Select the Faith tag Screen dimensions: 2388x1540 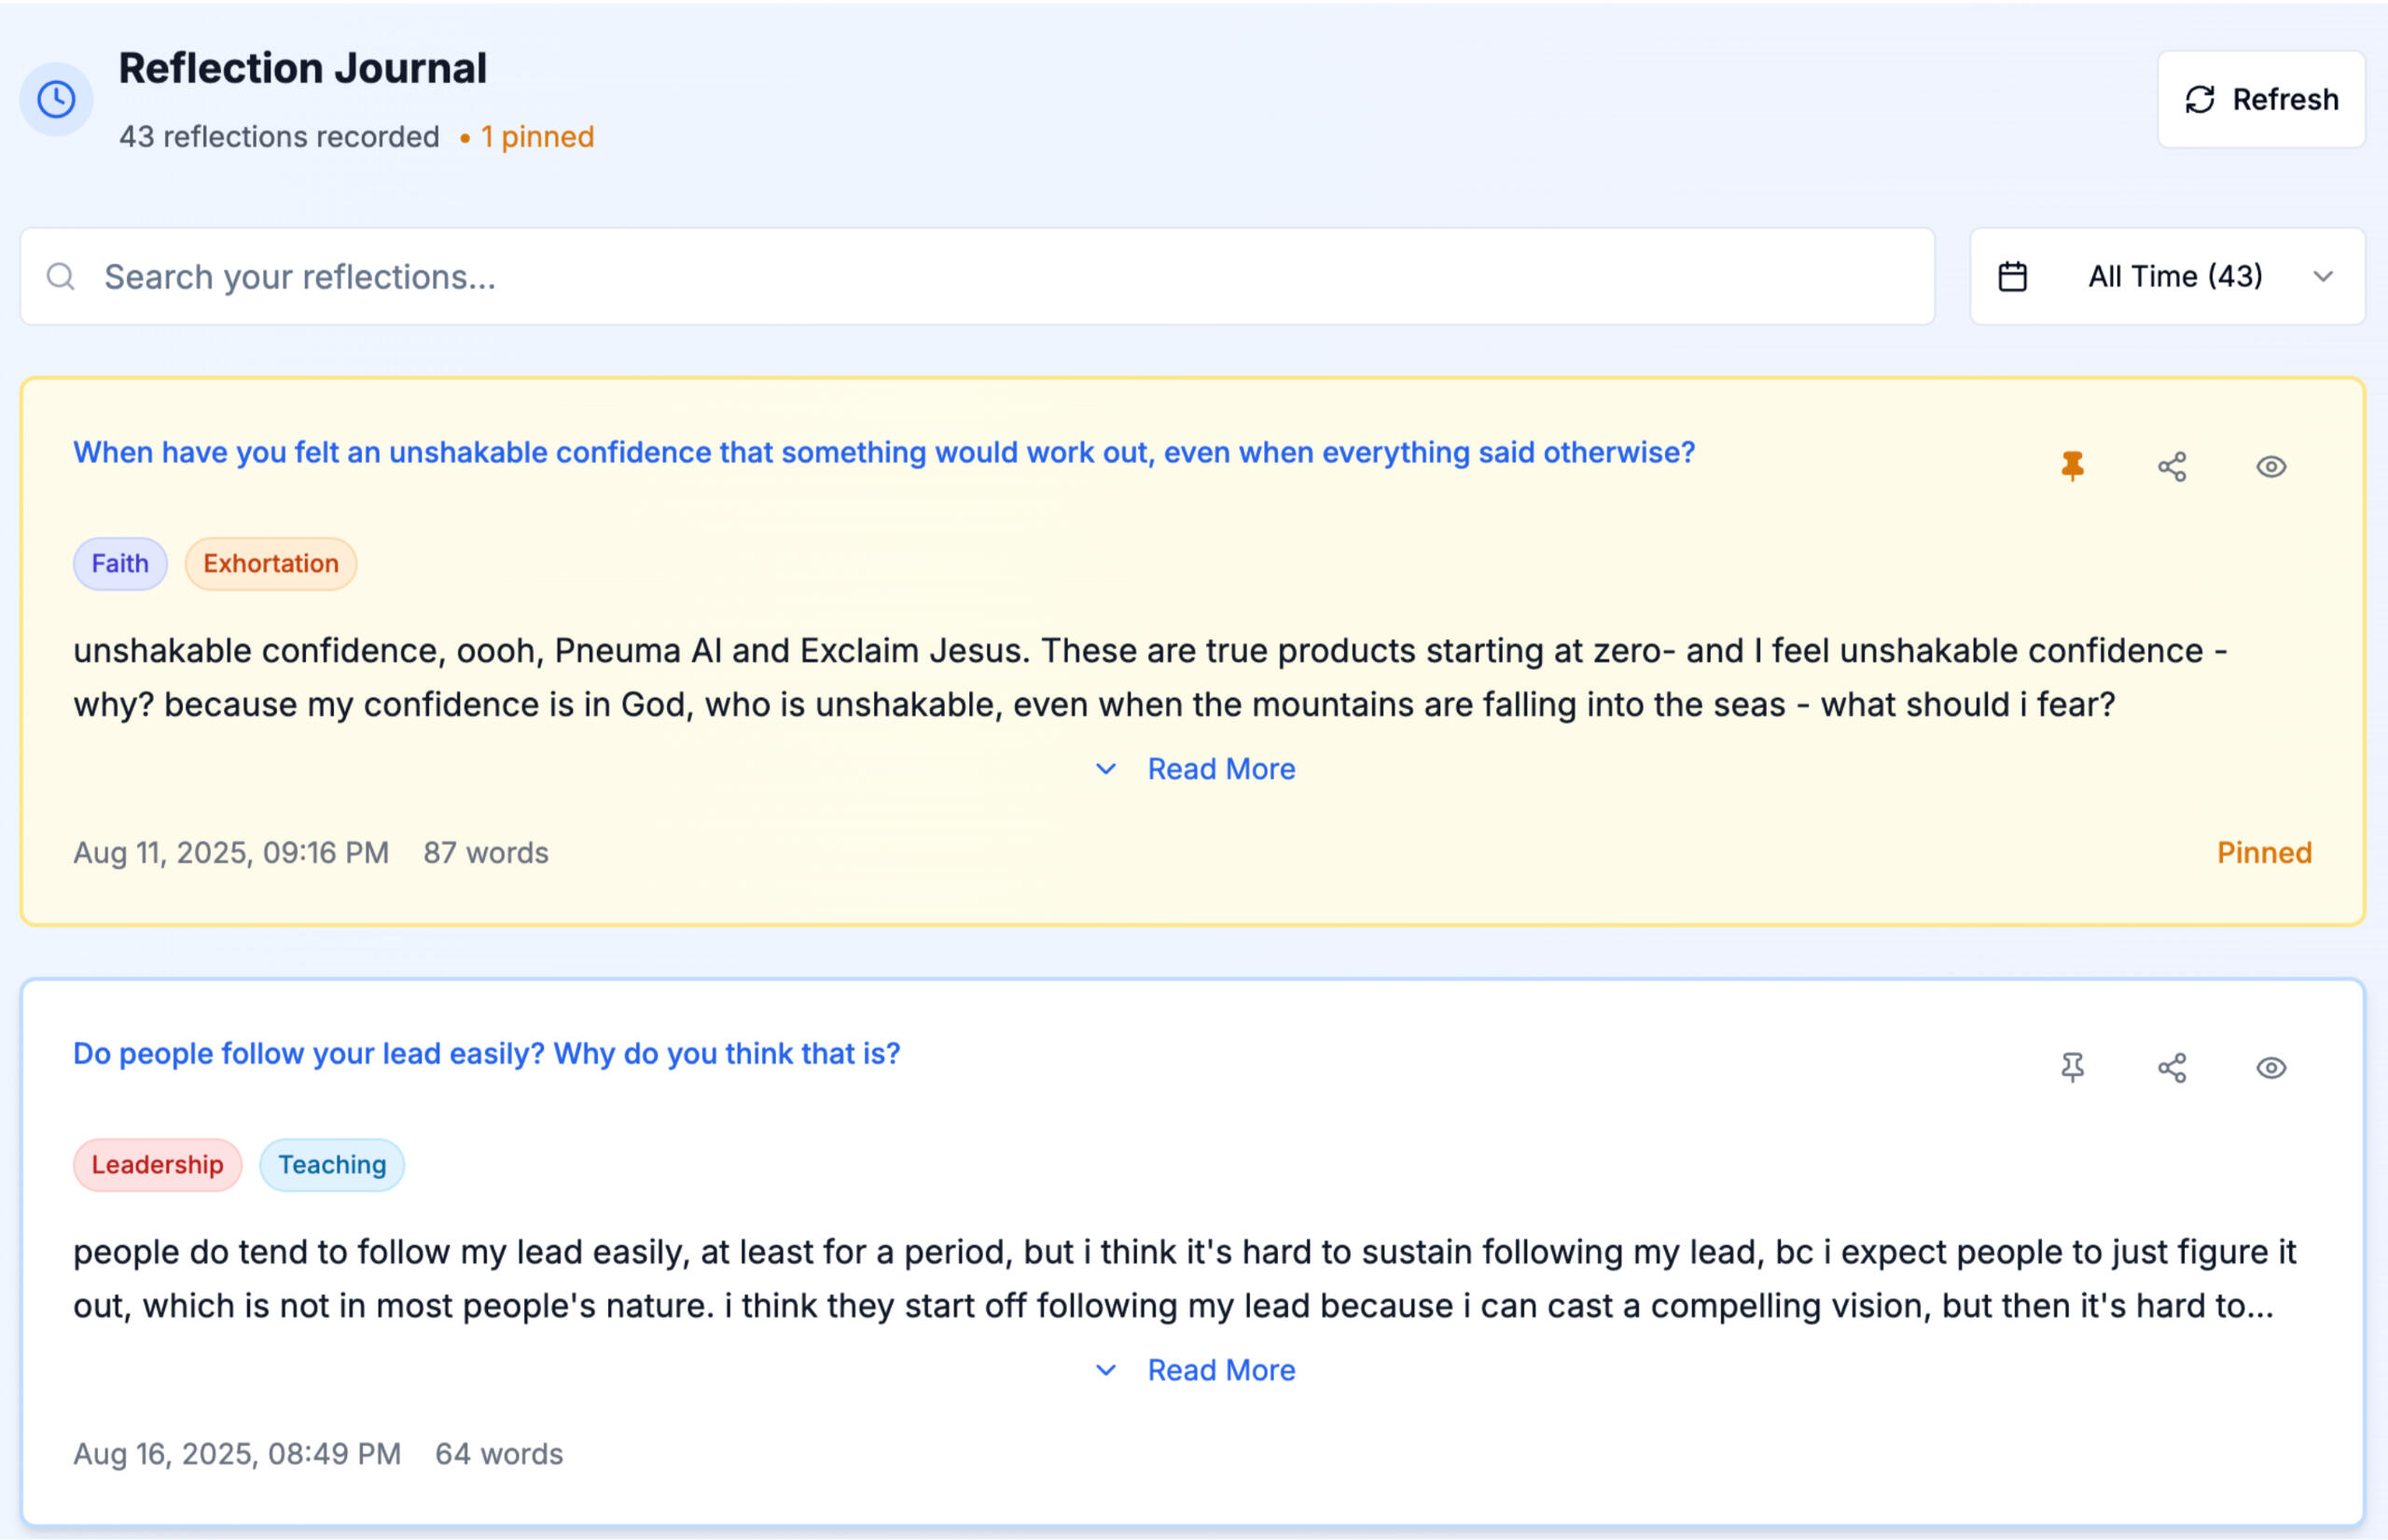pos(120,564)
